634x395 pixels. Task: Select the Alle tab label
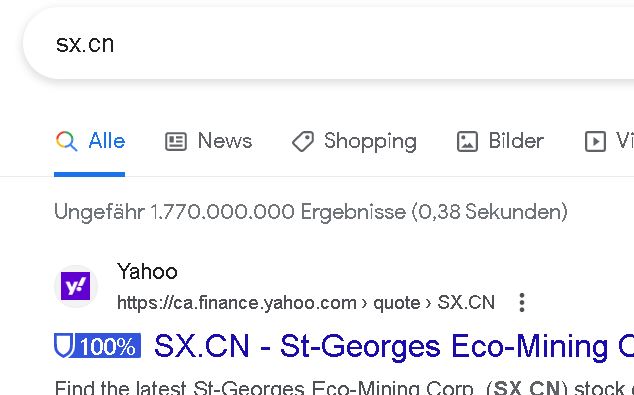click(x=107, y=141)
